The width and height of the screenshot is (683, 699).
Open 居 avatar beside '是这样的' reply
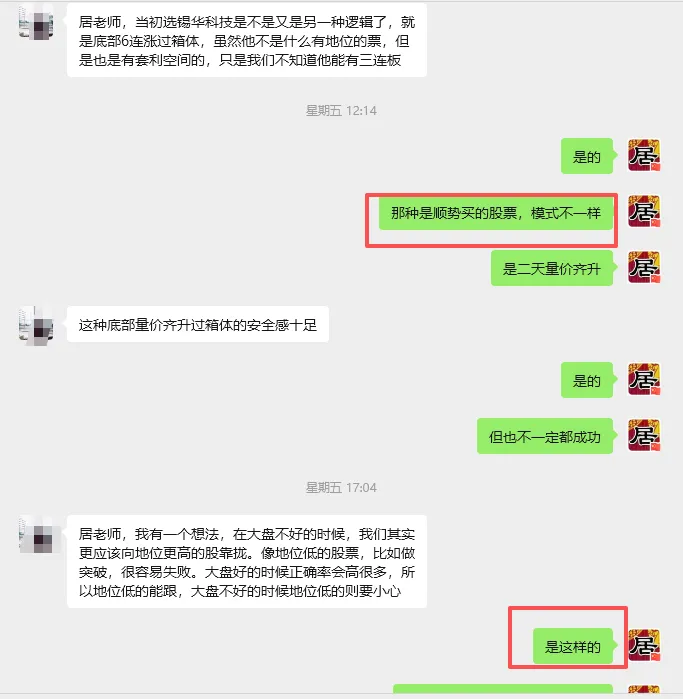click(644, 645)
